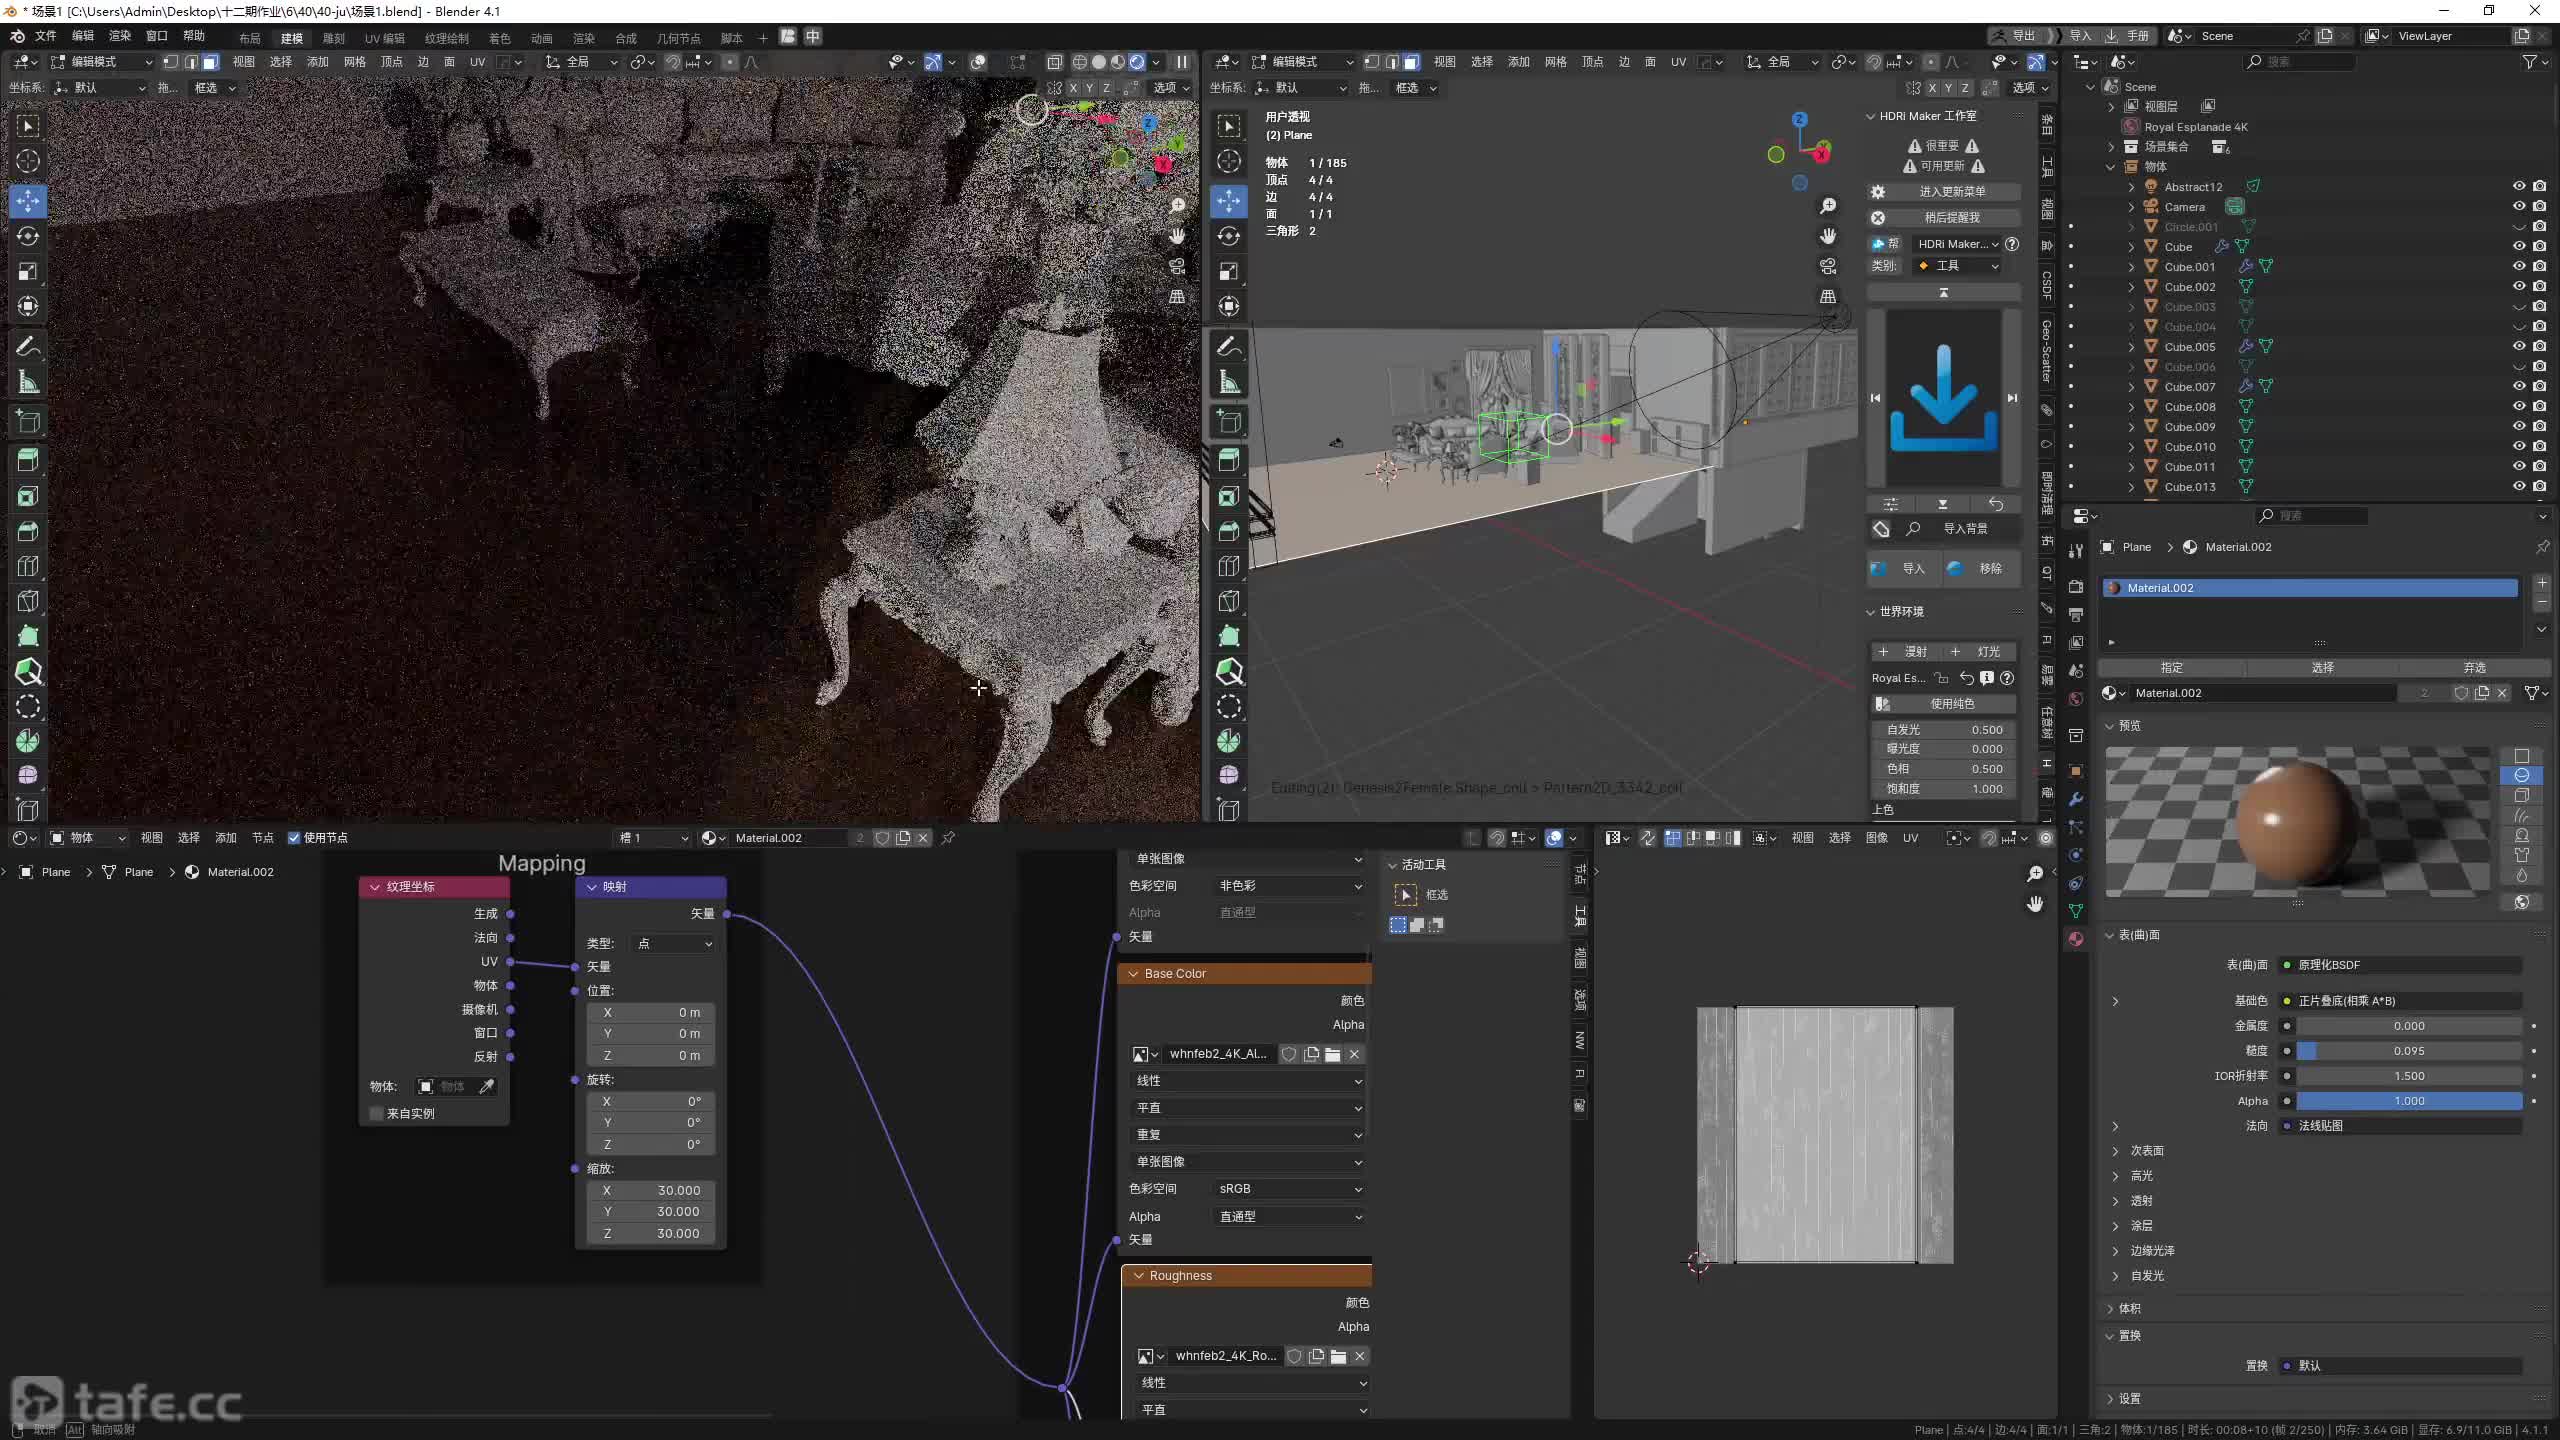Adjust the Roughness slider at 0.095
2560x1440 pixels.
tap(2408, 1051)
